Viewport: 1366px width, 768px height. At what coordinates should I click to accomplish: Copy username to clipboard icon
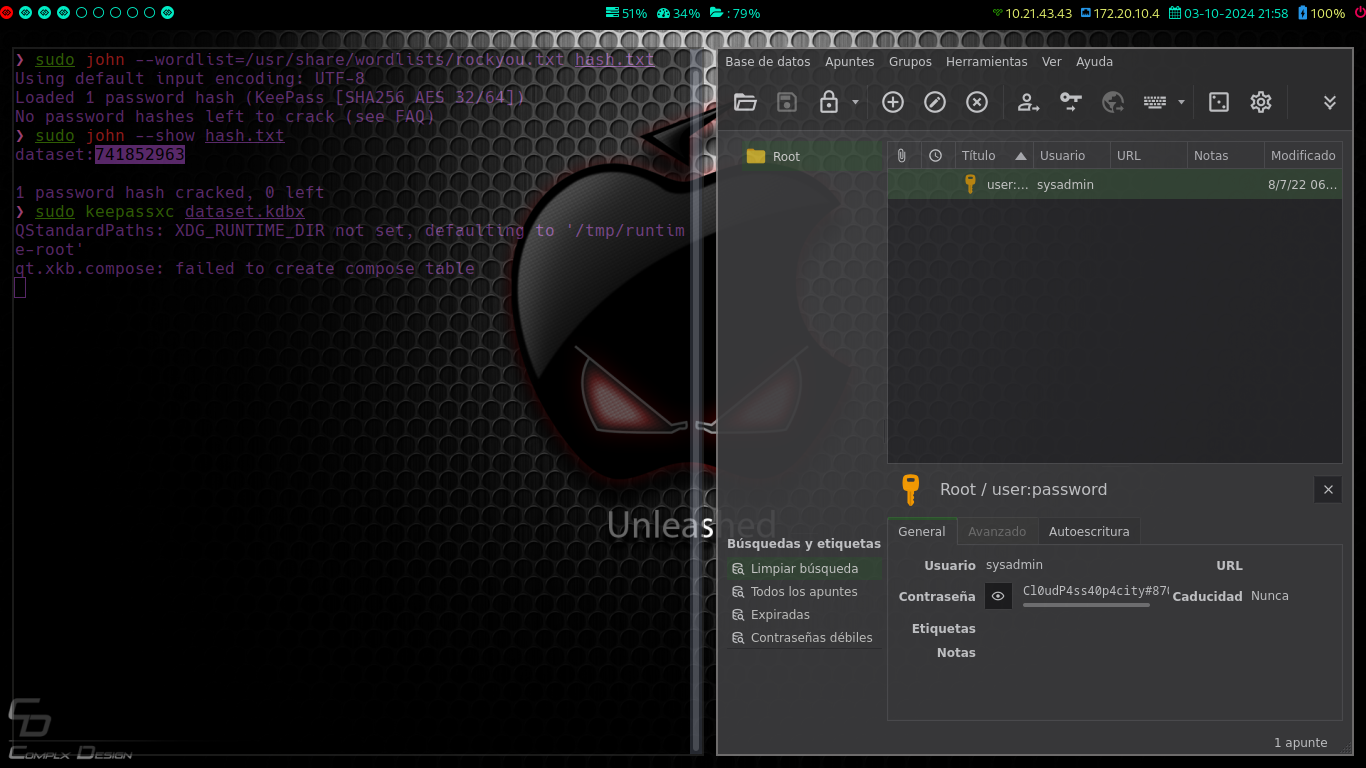(1028, 102)
